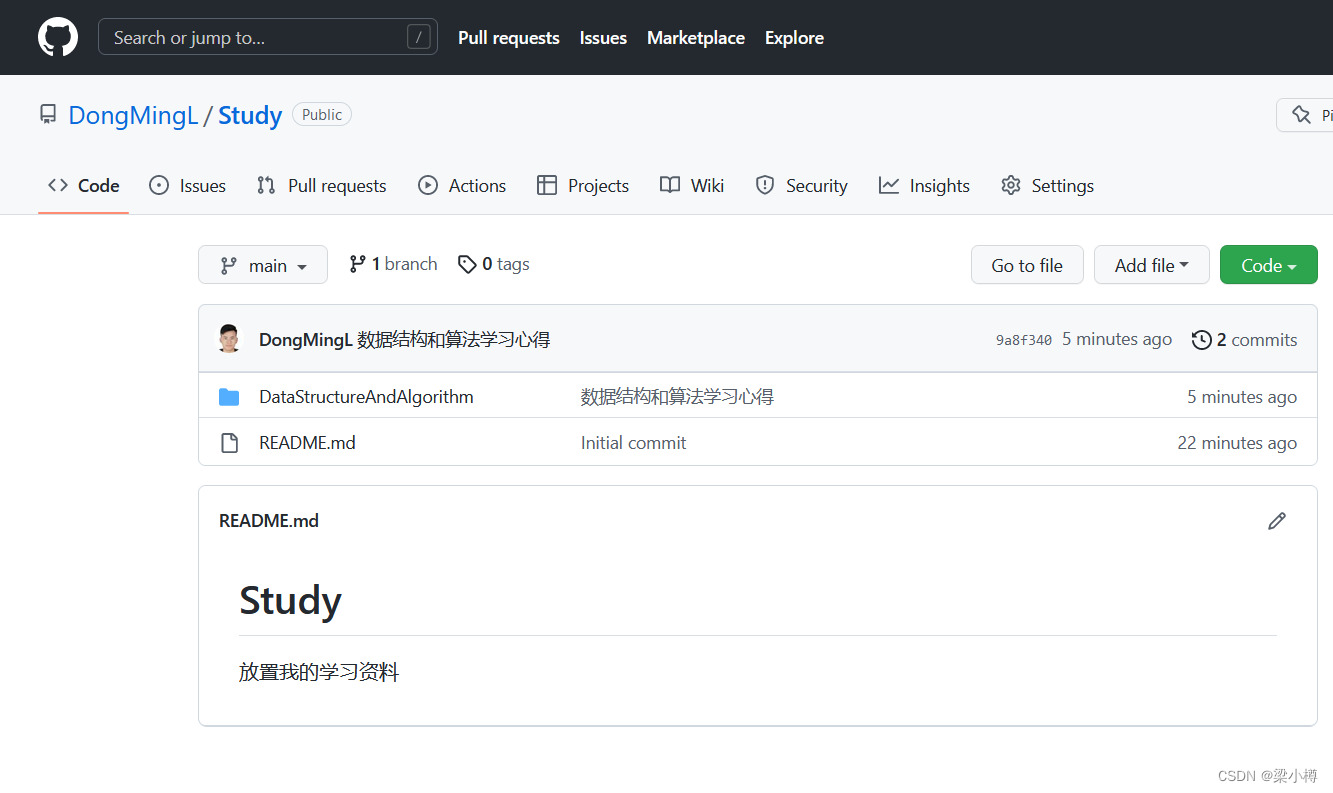Open Issues in the top navigation bar
The image size is (1333, 793).
coord(603,38)
